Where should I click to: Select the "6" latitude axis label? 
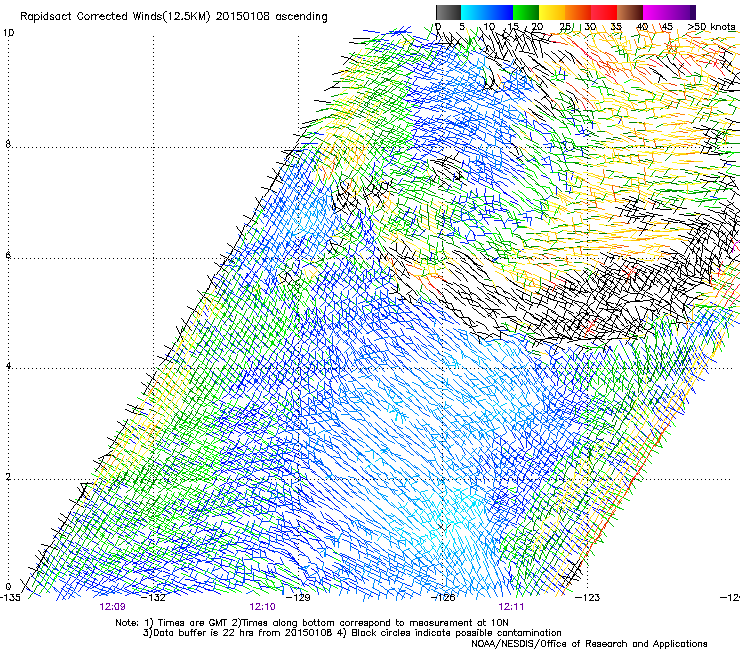coord(8,255)
